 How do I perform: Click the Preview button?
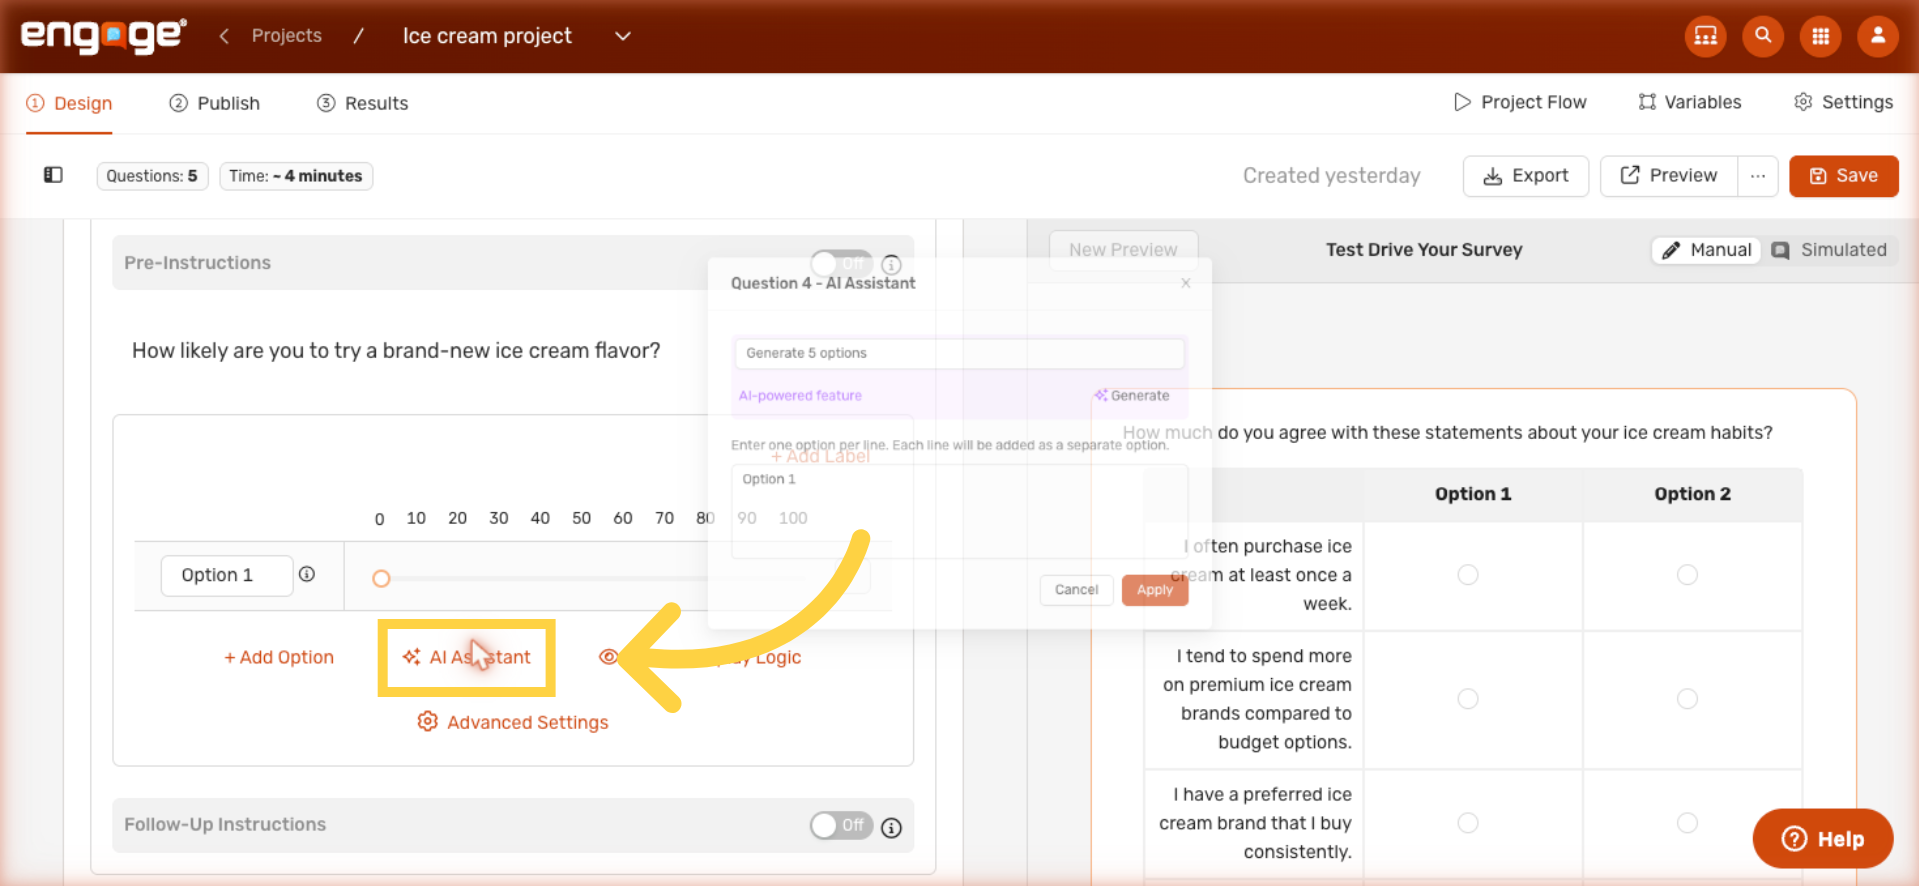[1668, 176]
